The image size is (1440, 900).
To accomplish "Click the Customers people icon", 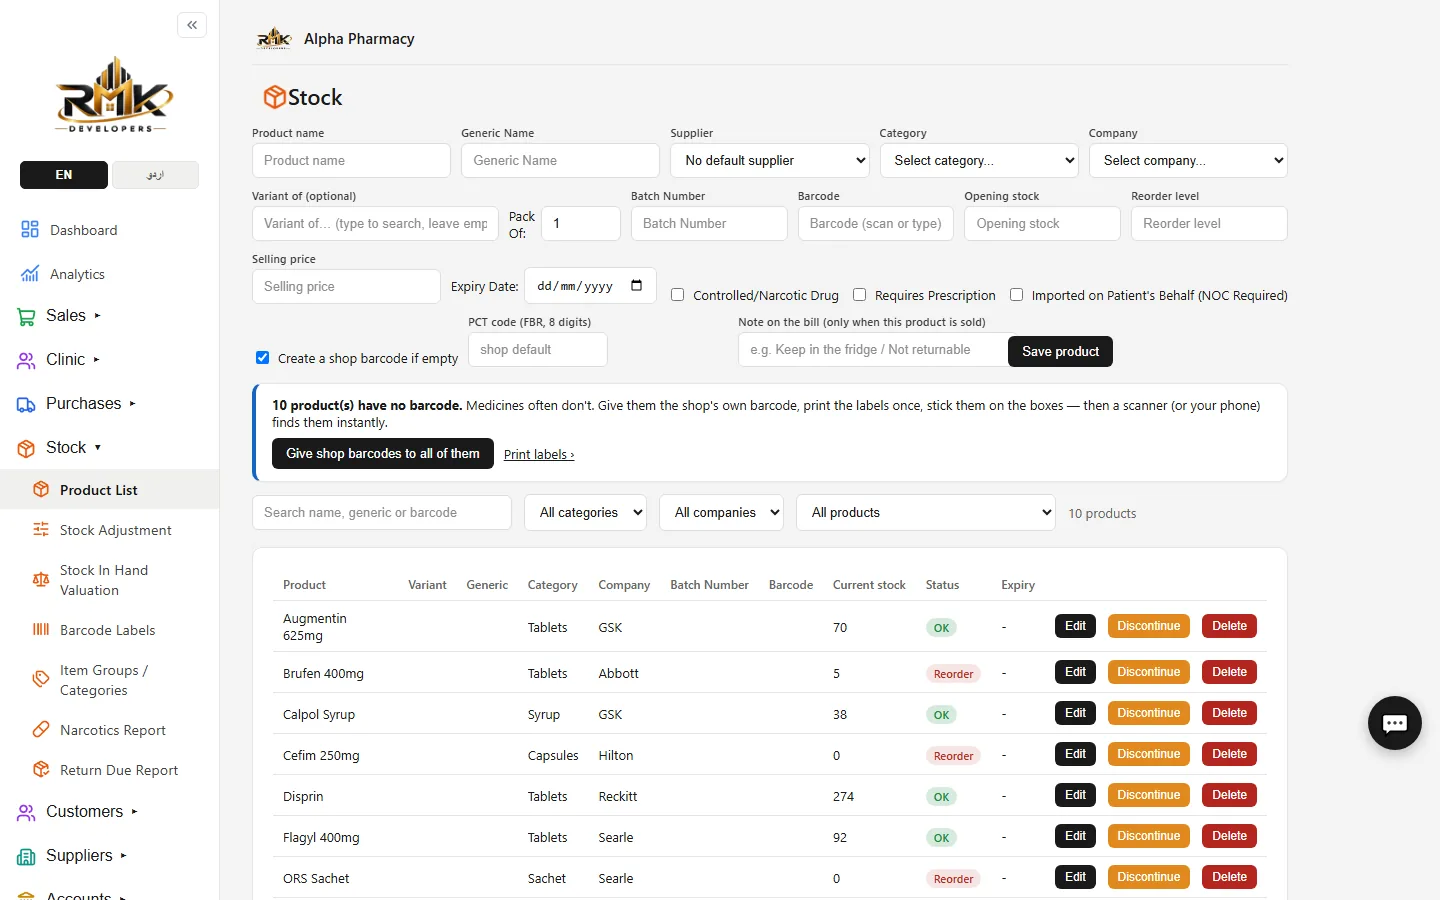I will click(x=26, y=812).
